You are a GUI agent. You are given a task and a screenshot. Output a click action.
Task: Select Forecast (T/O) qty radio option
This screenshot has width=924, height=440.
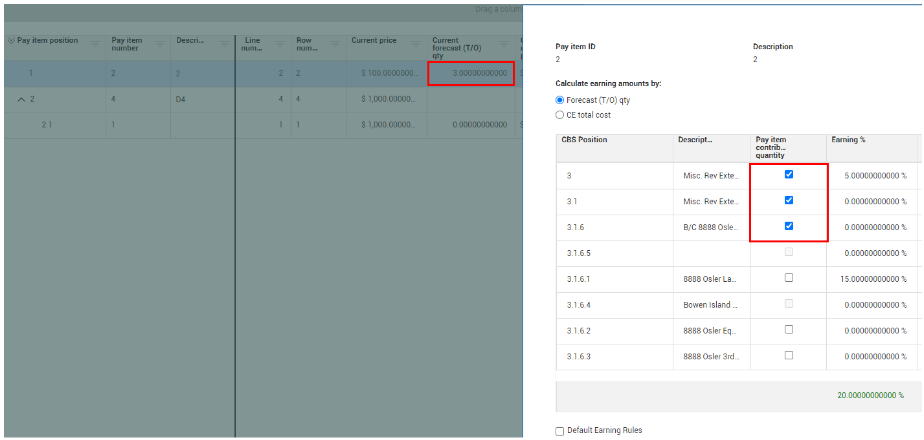(x=560, y=100)
